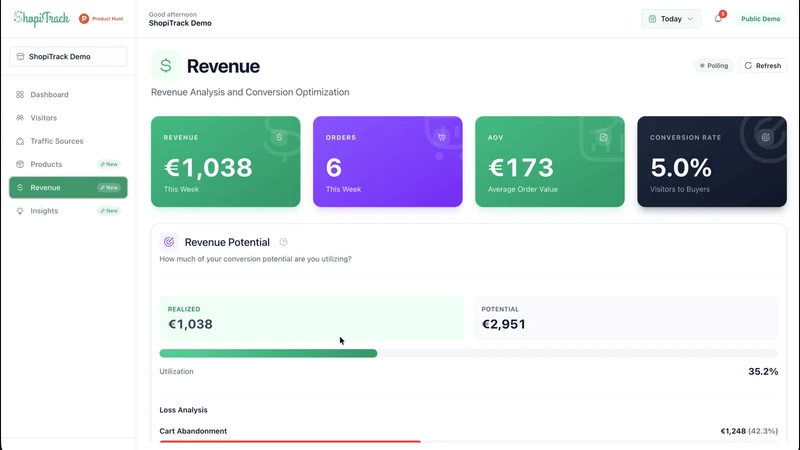Screen dimensions: 800x450
Task: Click the Good afternoon greeting text
Action: (172, 14)
